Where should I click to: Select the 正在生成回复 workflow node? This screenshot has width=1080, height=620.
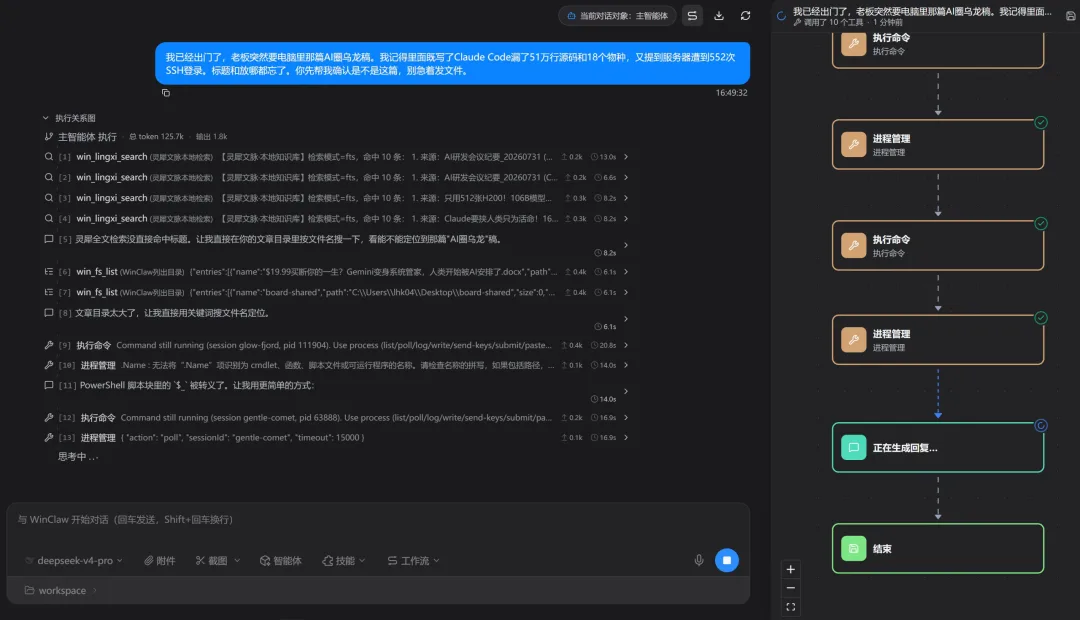tap(937, 447)
